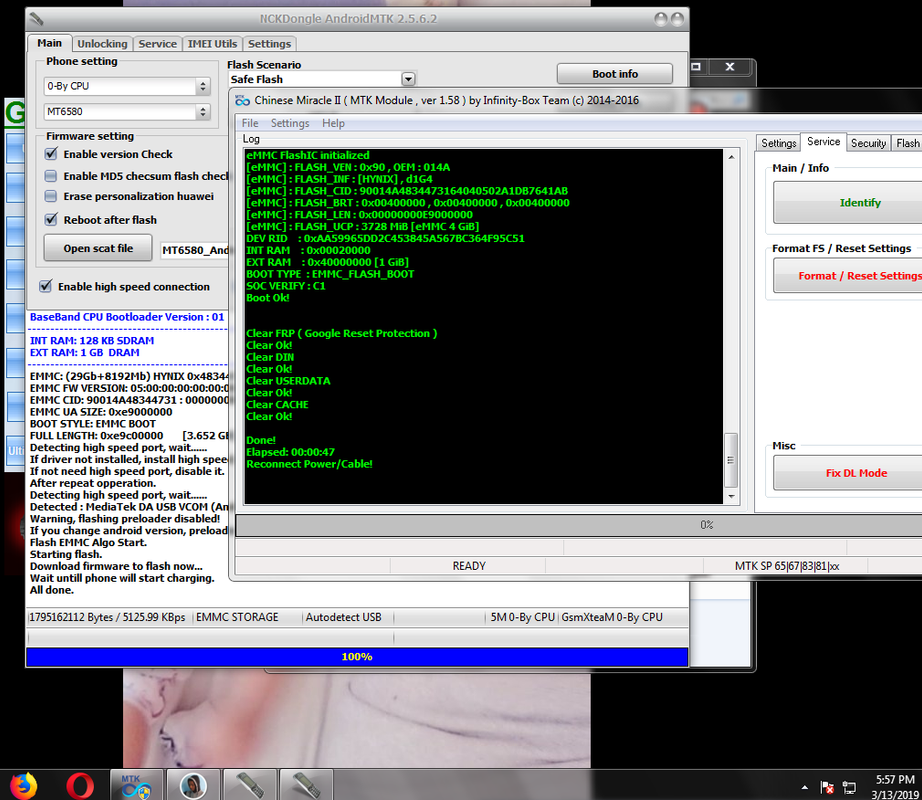
Task: Switch to the Unlocking tab
Action: pyautogui.click(x=102, y=44)
